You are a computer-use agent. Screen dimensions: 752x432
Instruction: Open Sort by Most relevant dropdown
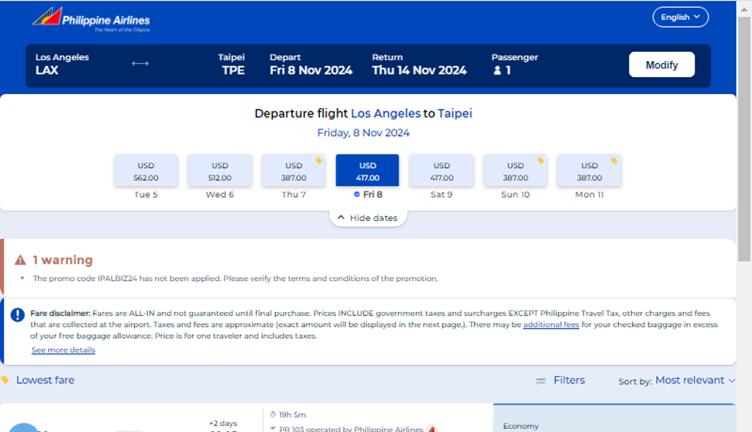695,380
